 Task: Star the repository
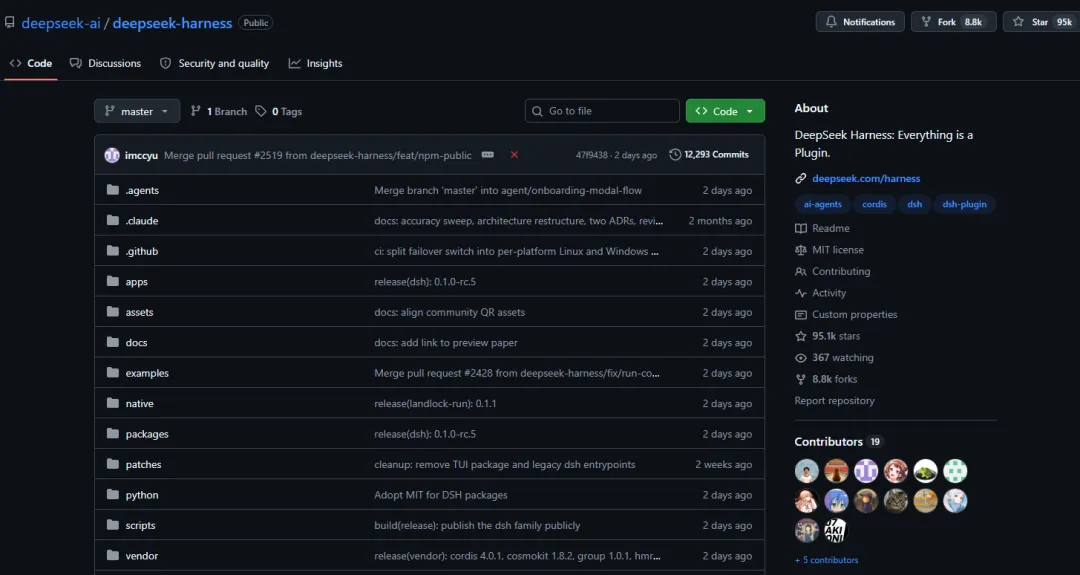(1041, 22)
